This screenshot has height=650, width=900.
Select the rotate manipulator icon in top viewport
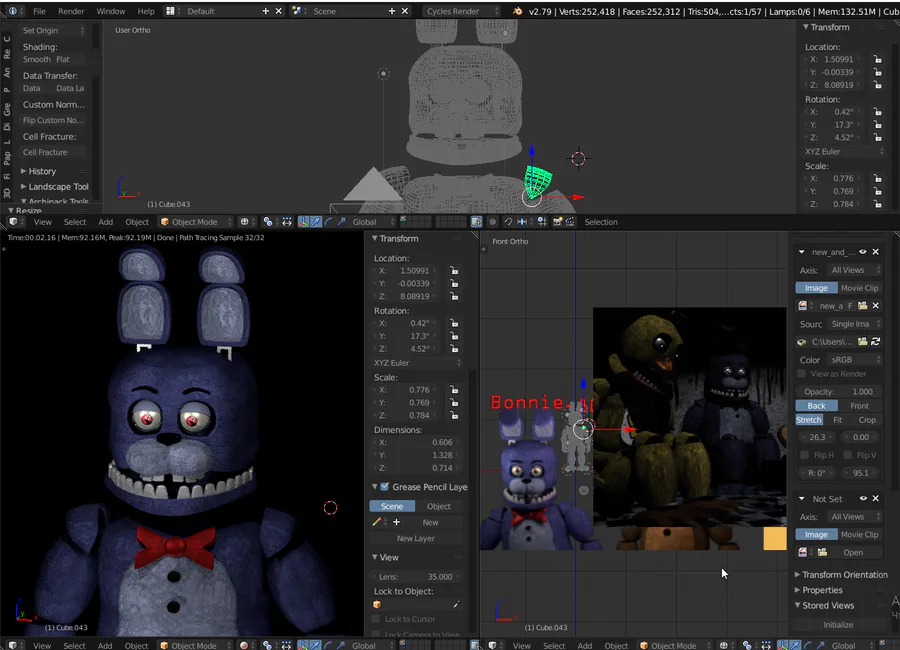pyautogui.click(x=329, y=222)
